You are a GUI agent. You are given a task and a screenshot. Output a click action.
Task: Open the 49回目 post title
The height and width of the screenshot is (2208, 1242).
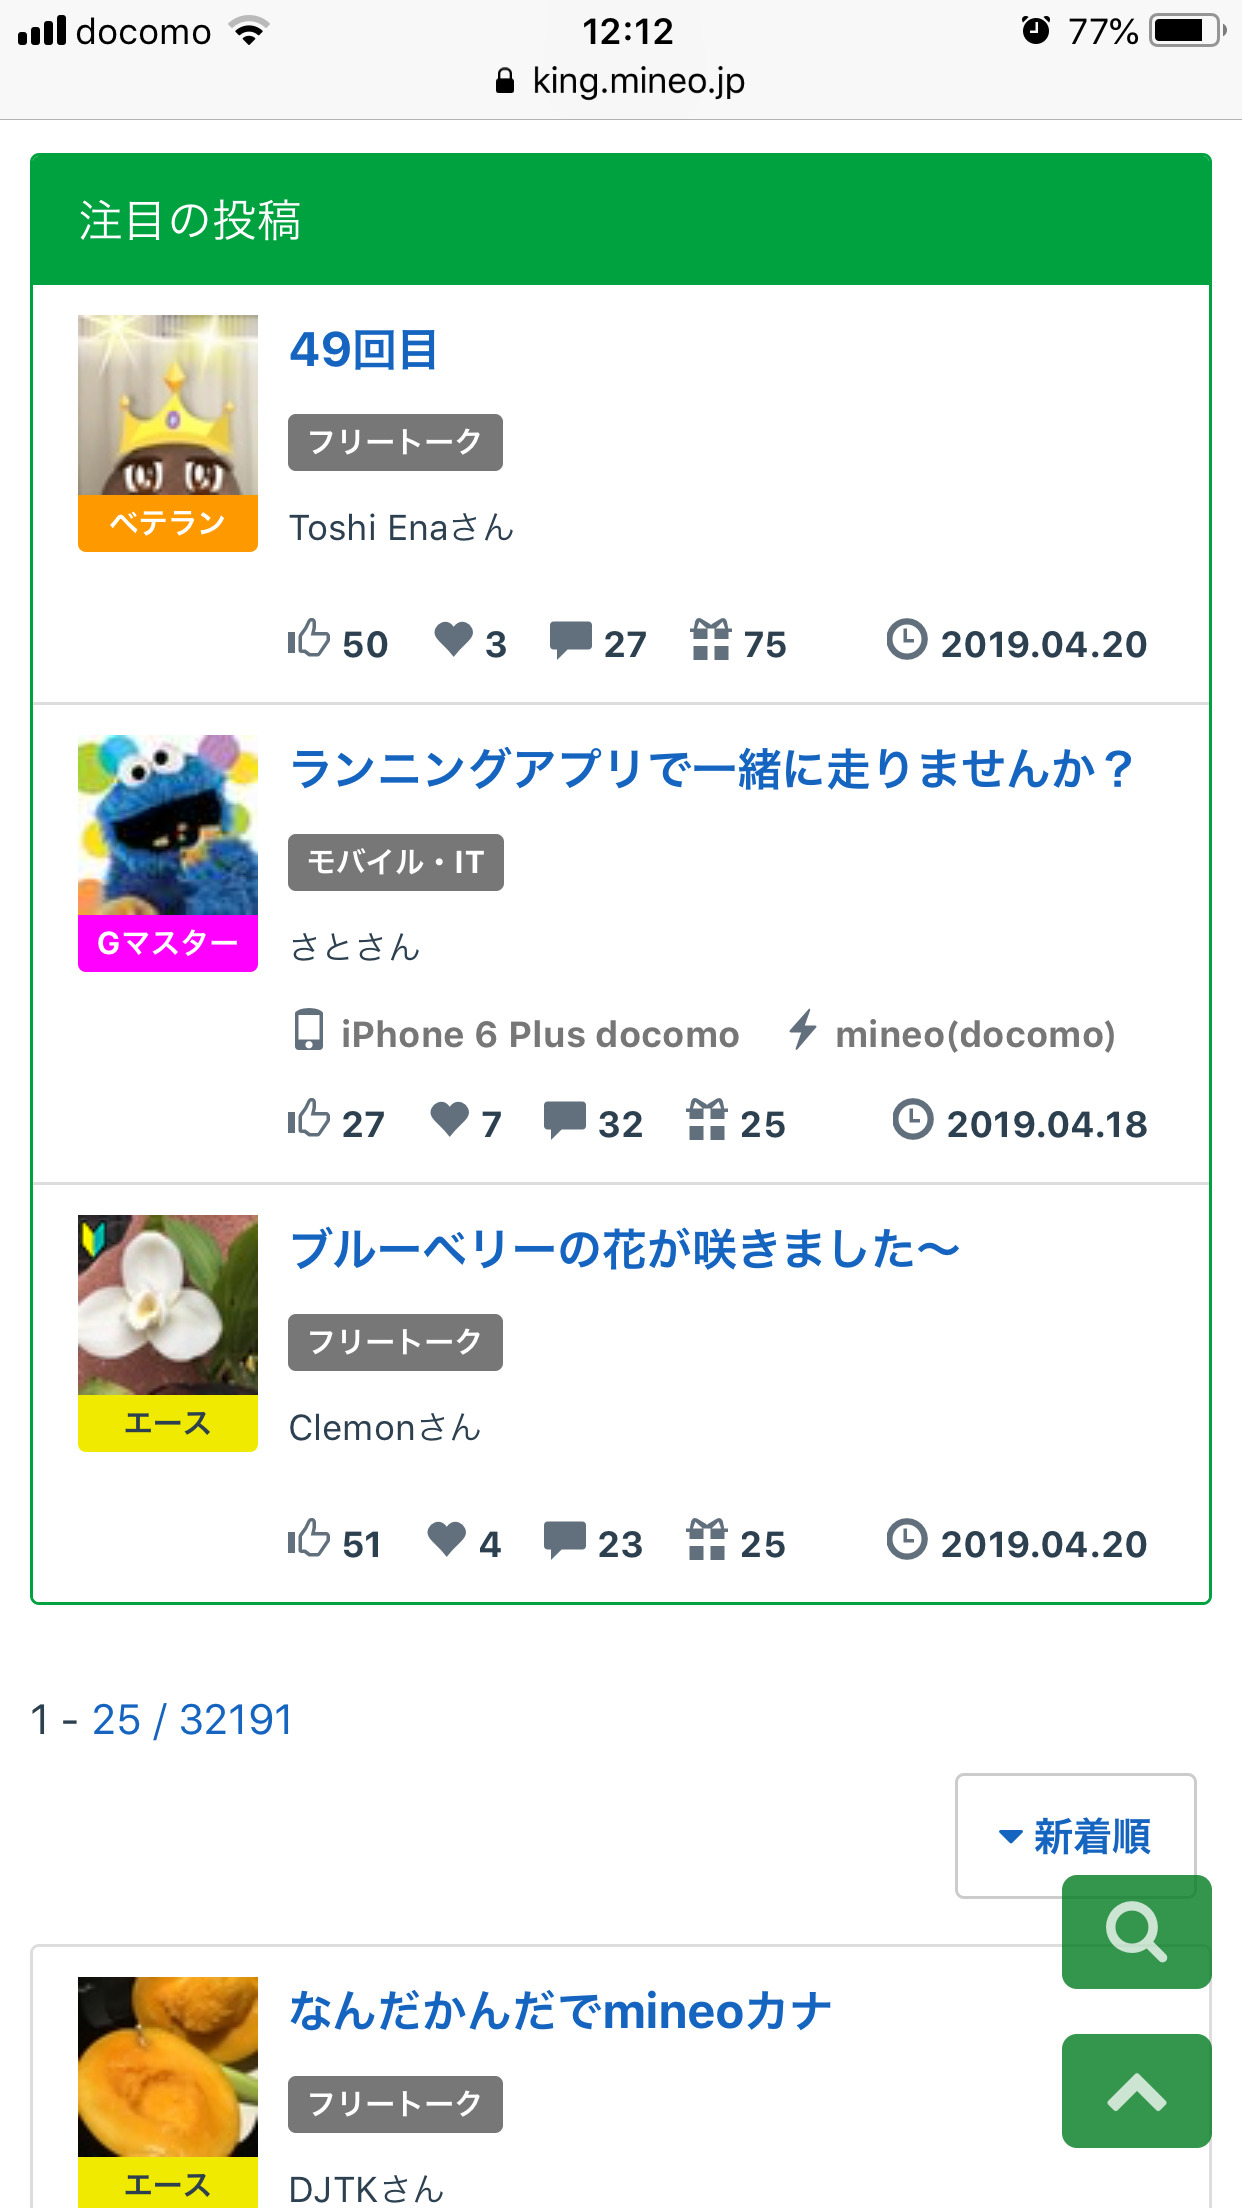pyautogui.click(x=363, y=350)
